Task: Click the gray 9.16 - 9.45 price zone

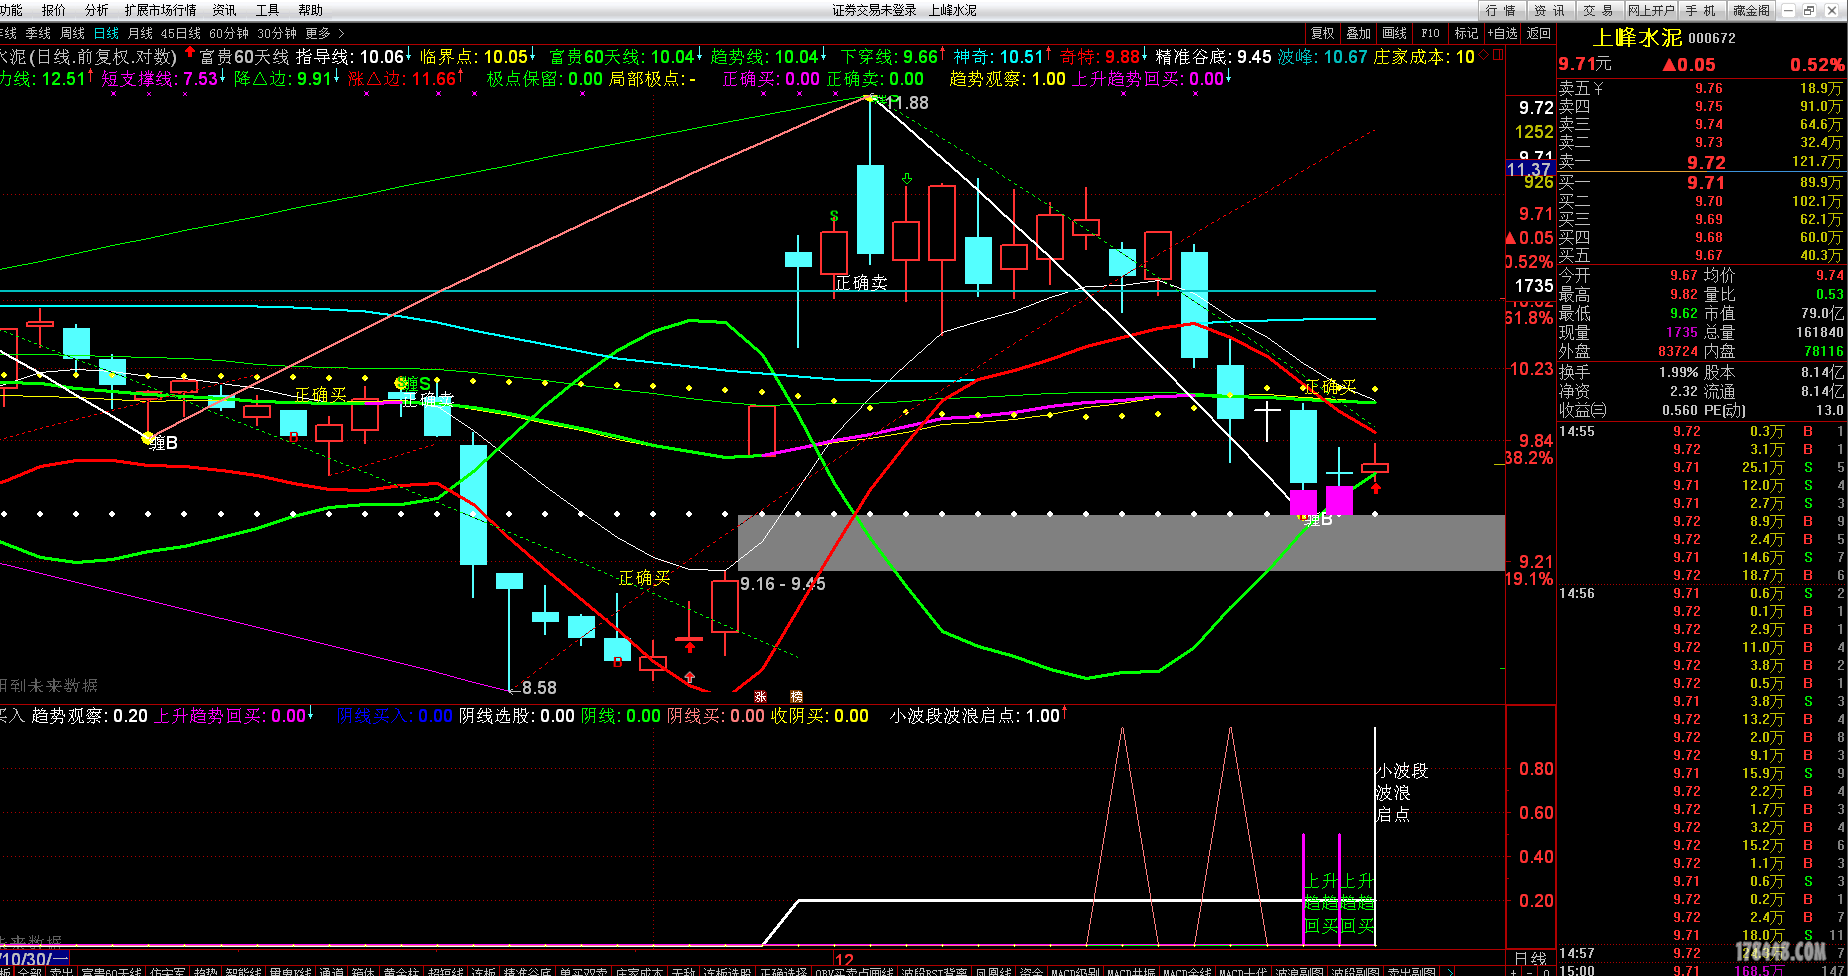Action: point(1121,543)
